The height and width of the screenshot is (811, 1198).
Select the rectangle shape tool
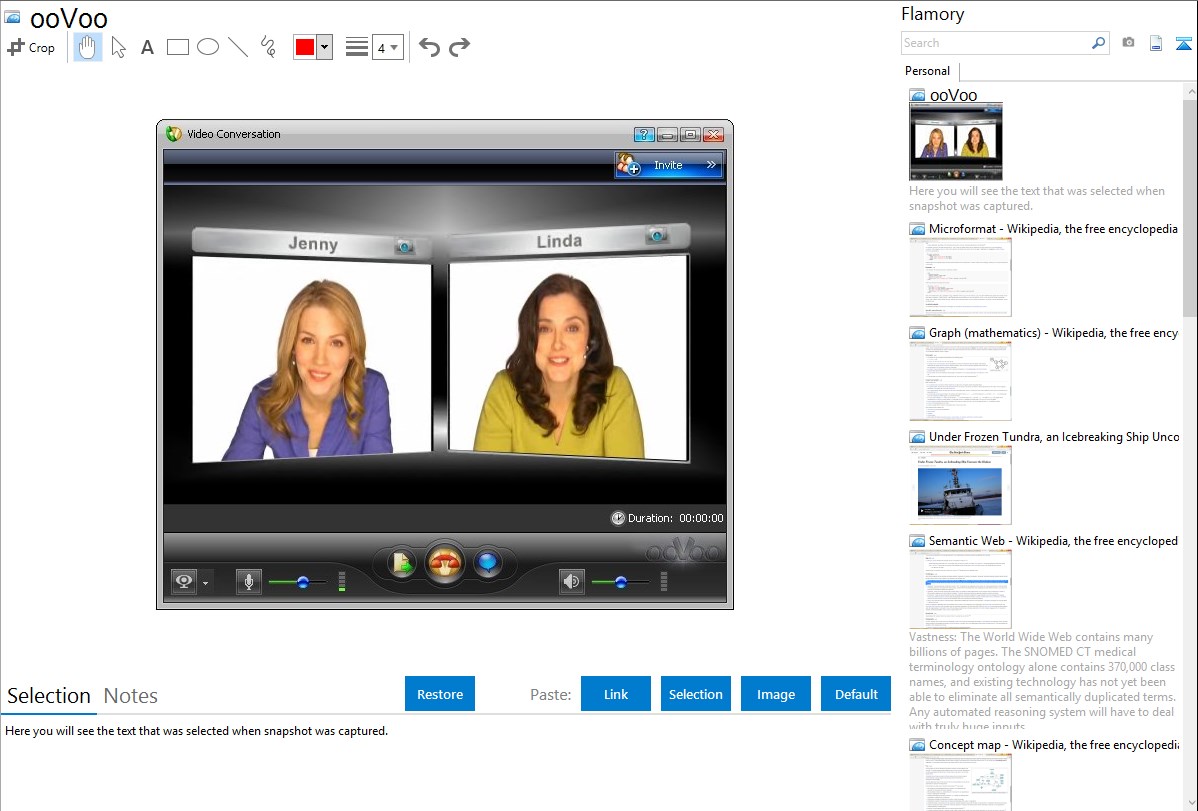[177, 47]
